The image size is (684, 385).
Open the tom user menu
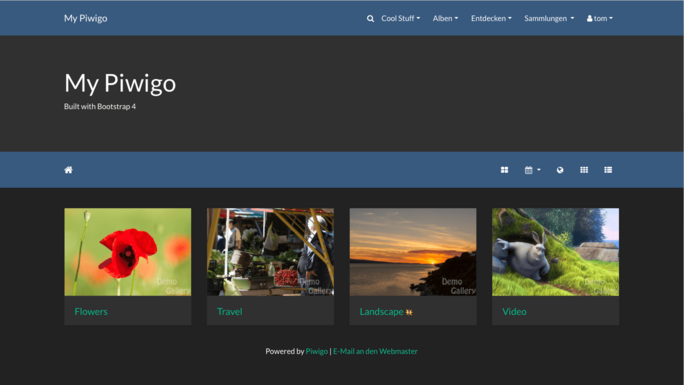600,18
